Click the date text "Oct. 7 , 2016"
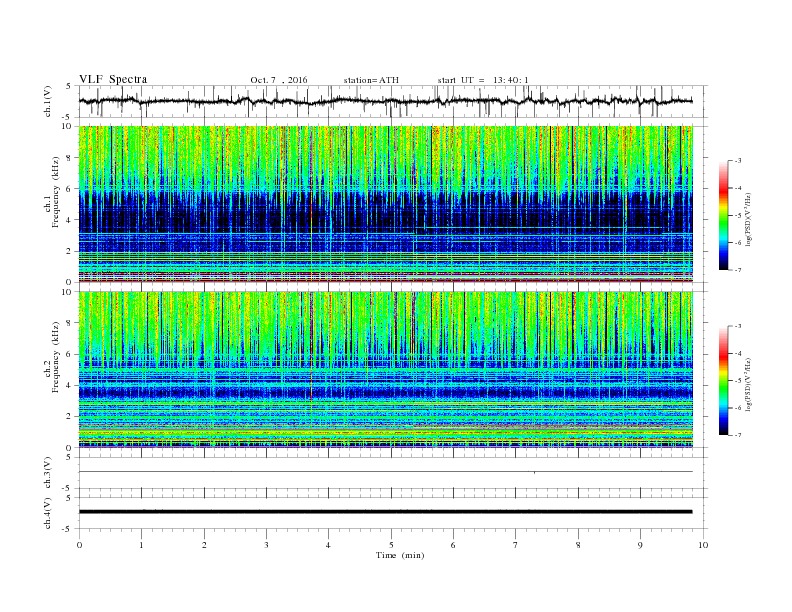The image size is (792, 612). coord(278,80)
